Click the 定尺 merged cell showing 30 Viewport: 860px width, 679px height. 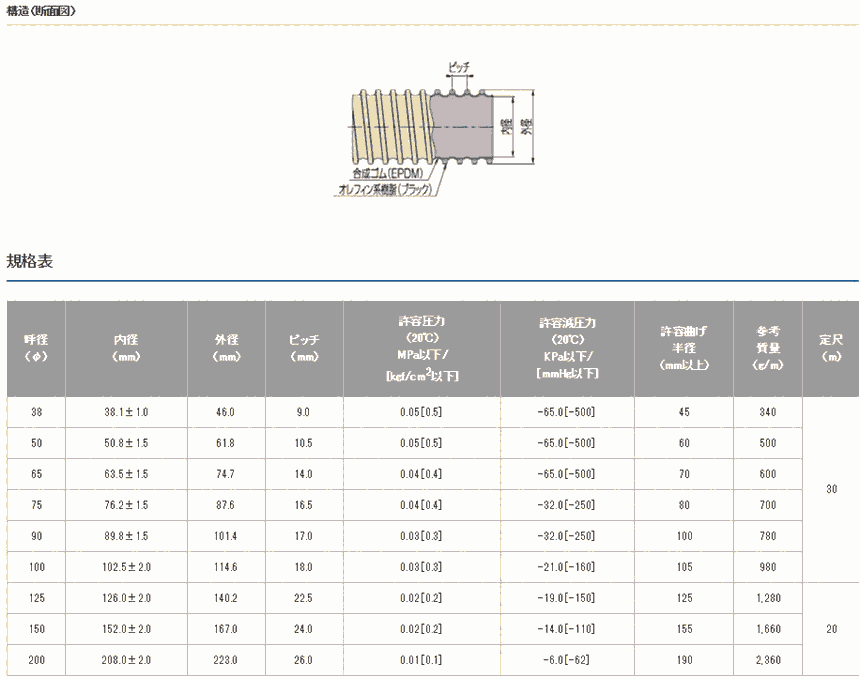click(830, 489)
